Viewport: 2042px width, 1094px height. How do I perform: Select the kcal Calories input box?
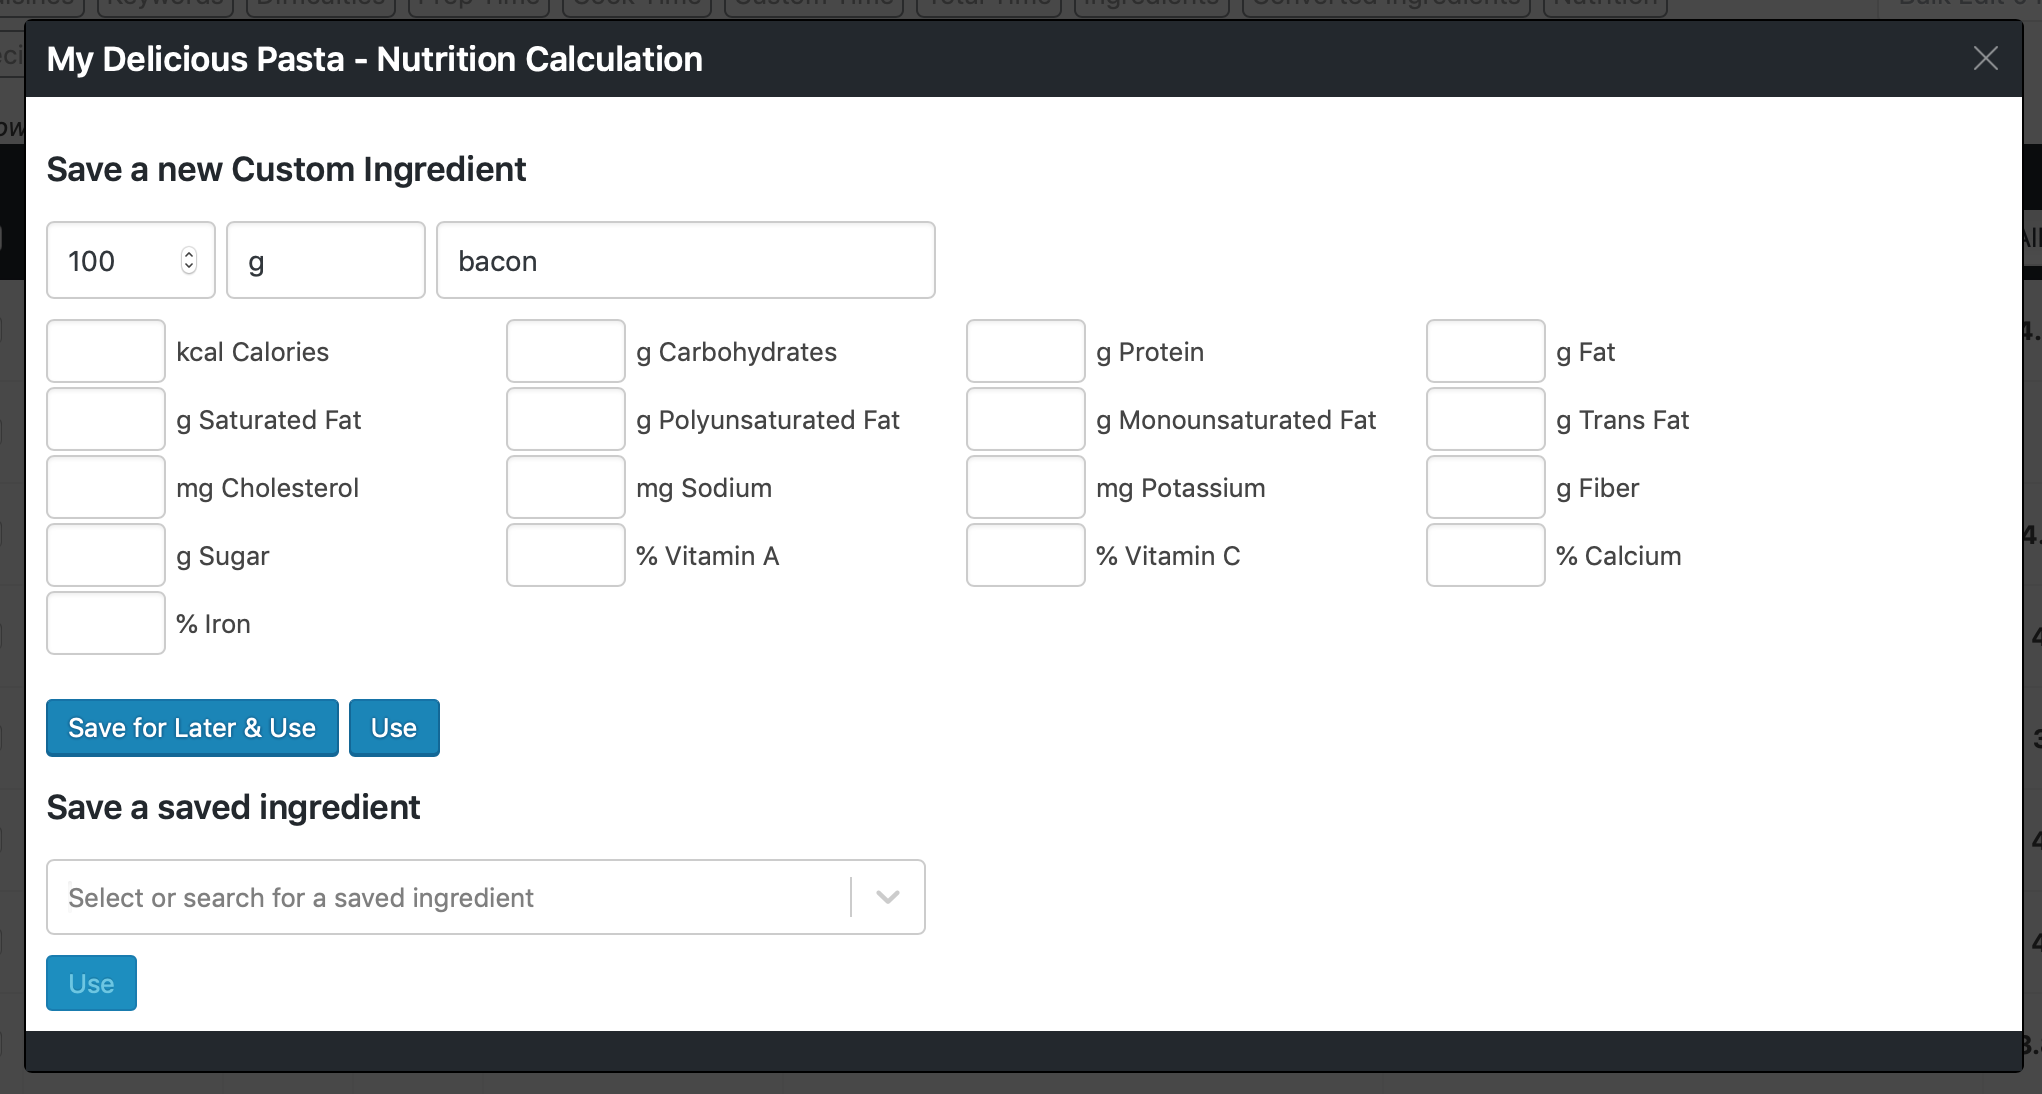pos(106,351)
